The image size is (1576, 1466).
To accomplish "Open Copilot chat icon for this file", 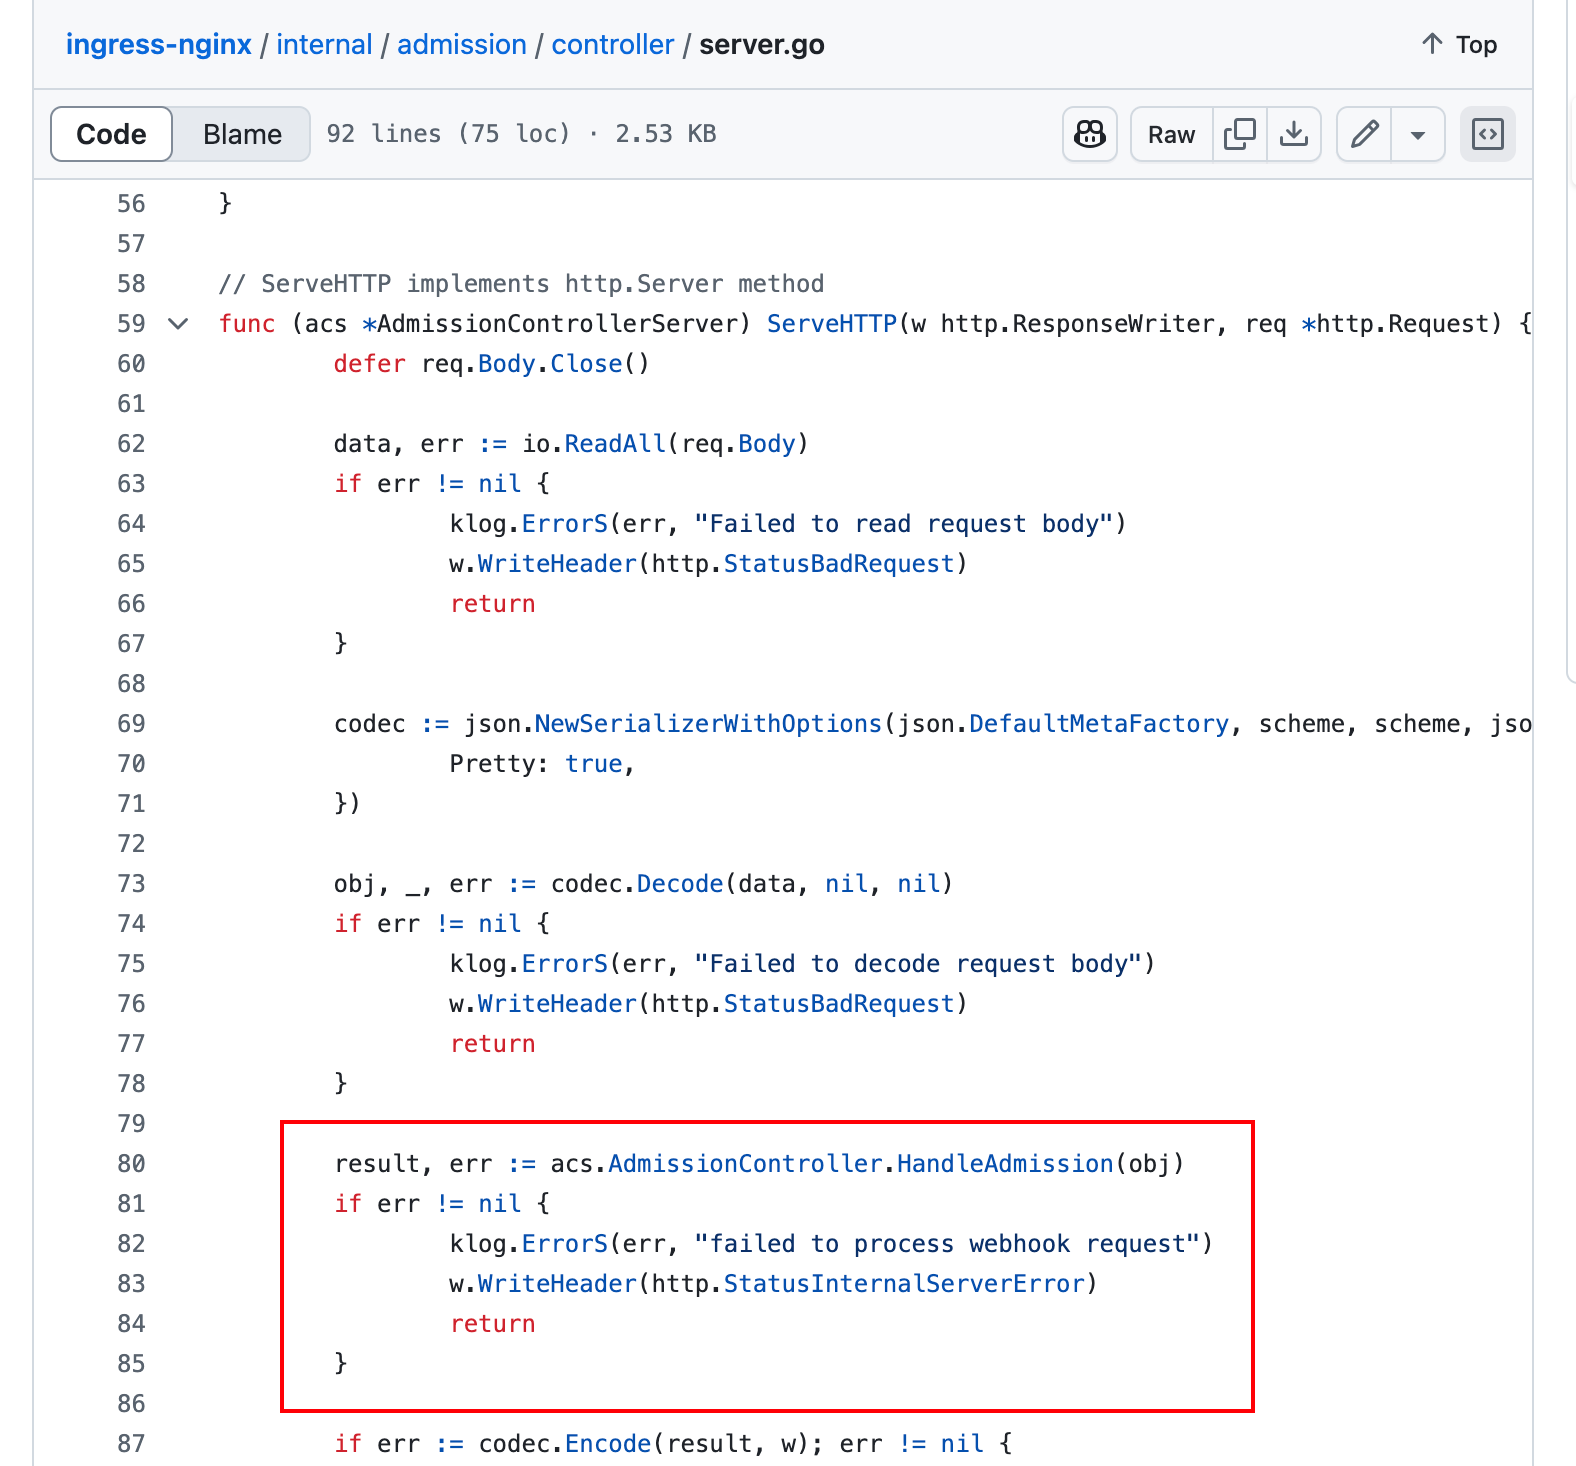I will [1089, 134].
